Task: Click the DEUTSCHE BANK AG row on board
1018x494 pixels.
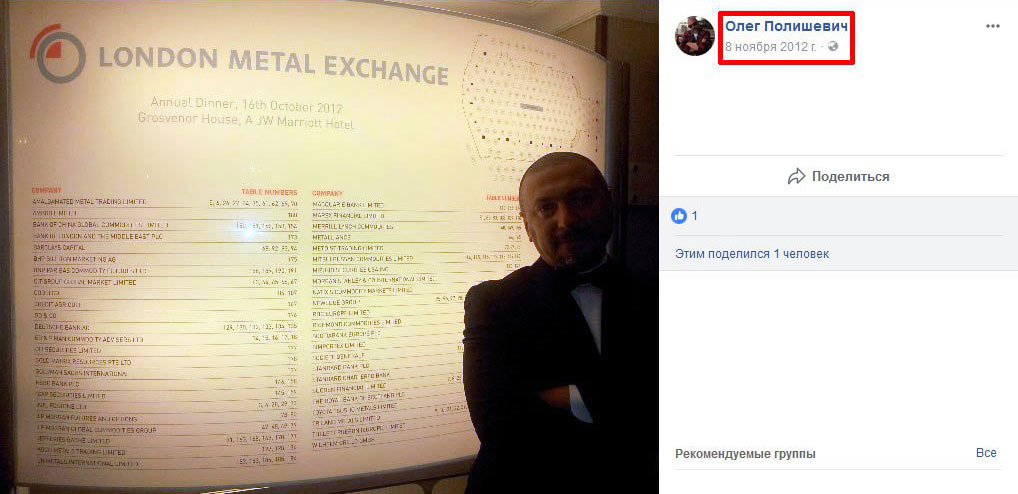Action: click(165, 328)
